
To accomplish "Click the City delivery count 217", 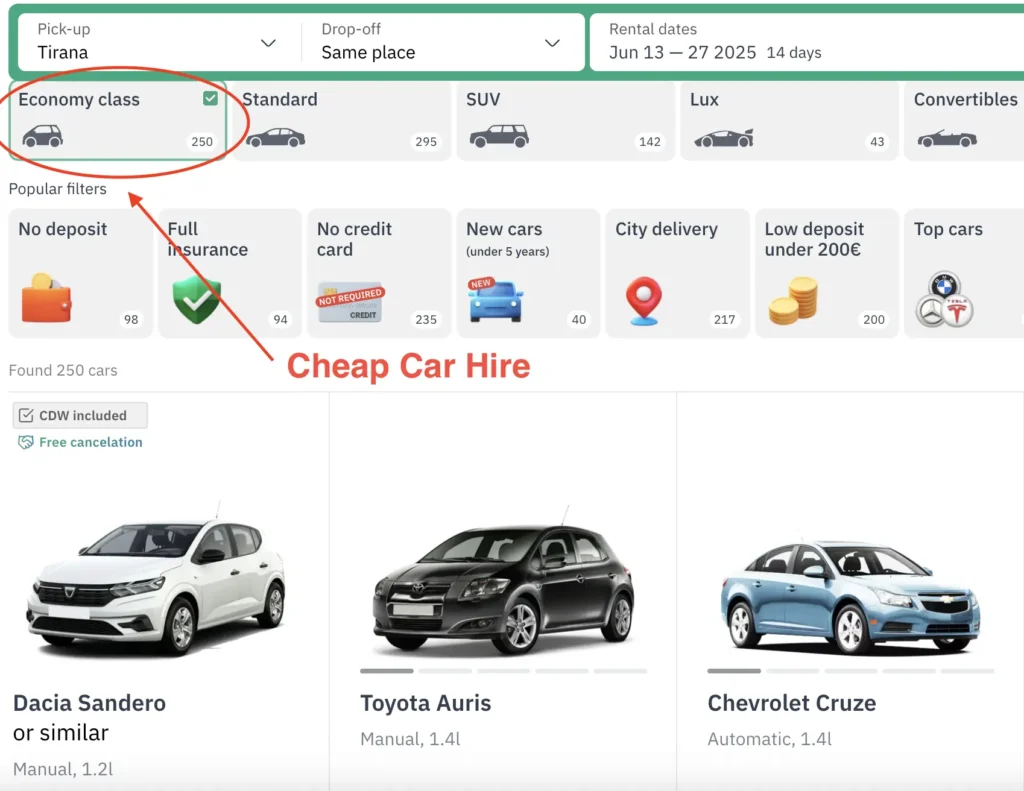I will click(724, 319).
